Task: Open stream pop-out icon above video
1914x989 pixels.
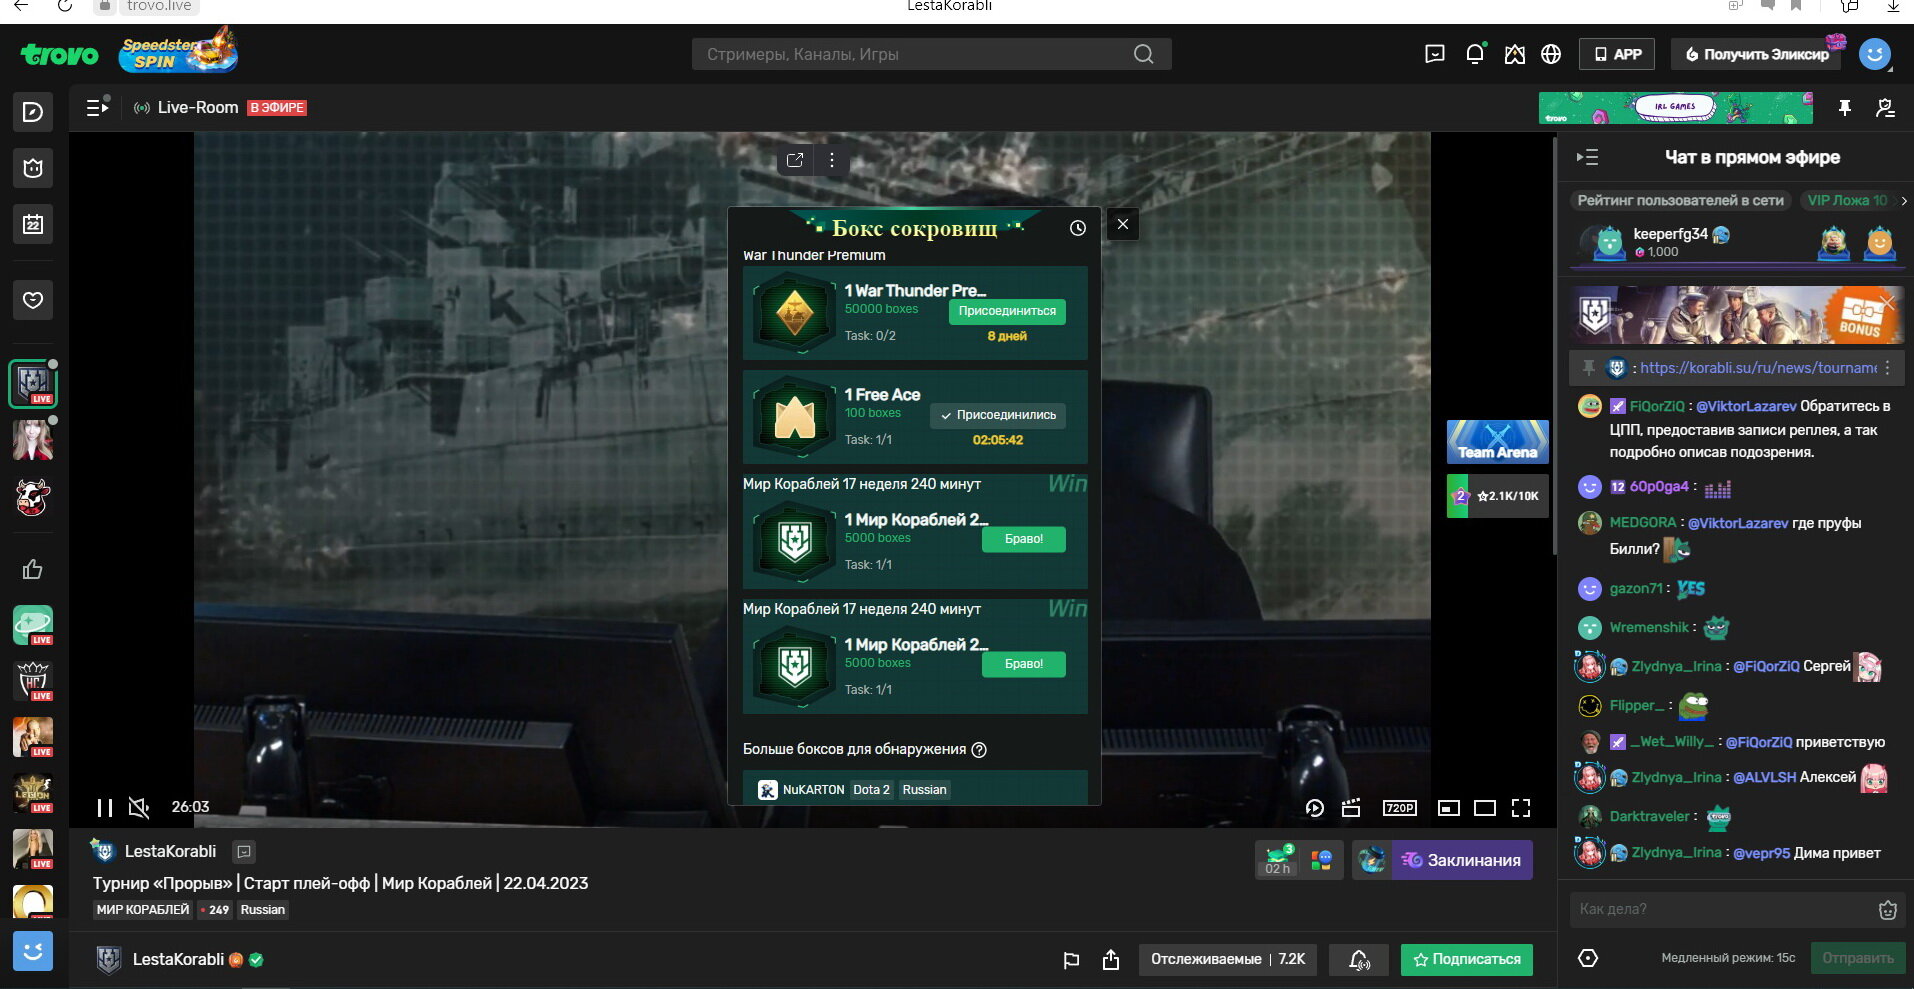Action: click(x=795, y=160)
